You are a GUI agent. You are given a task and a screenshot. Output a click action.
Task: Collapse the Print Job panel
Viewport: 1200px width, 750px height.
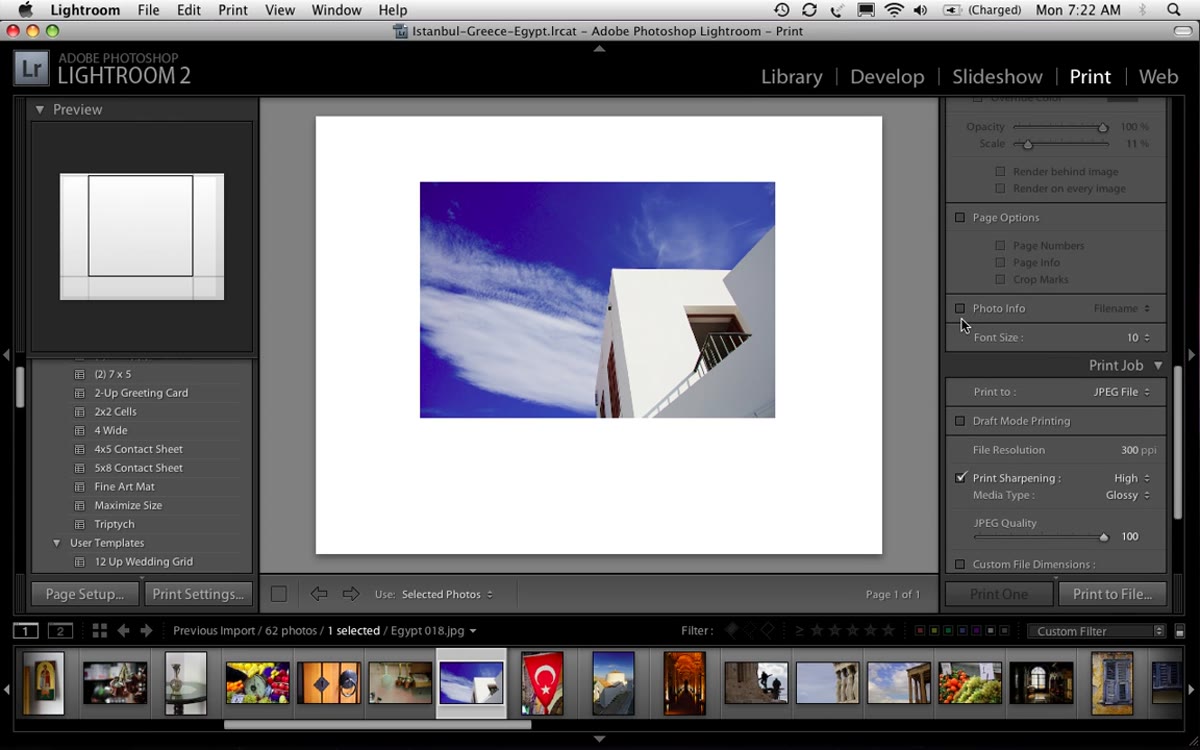tap(1158, 366)
